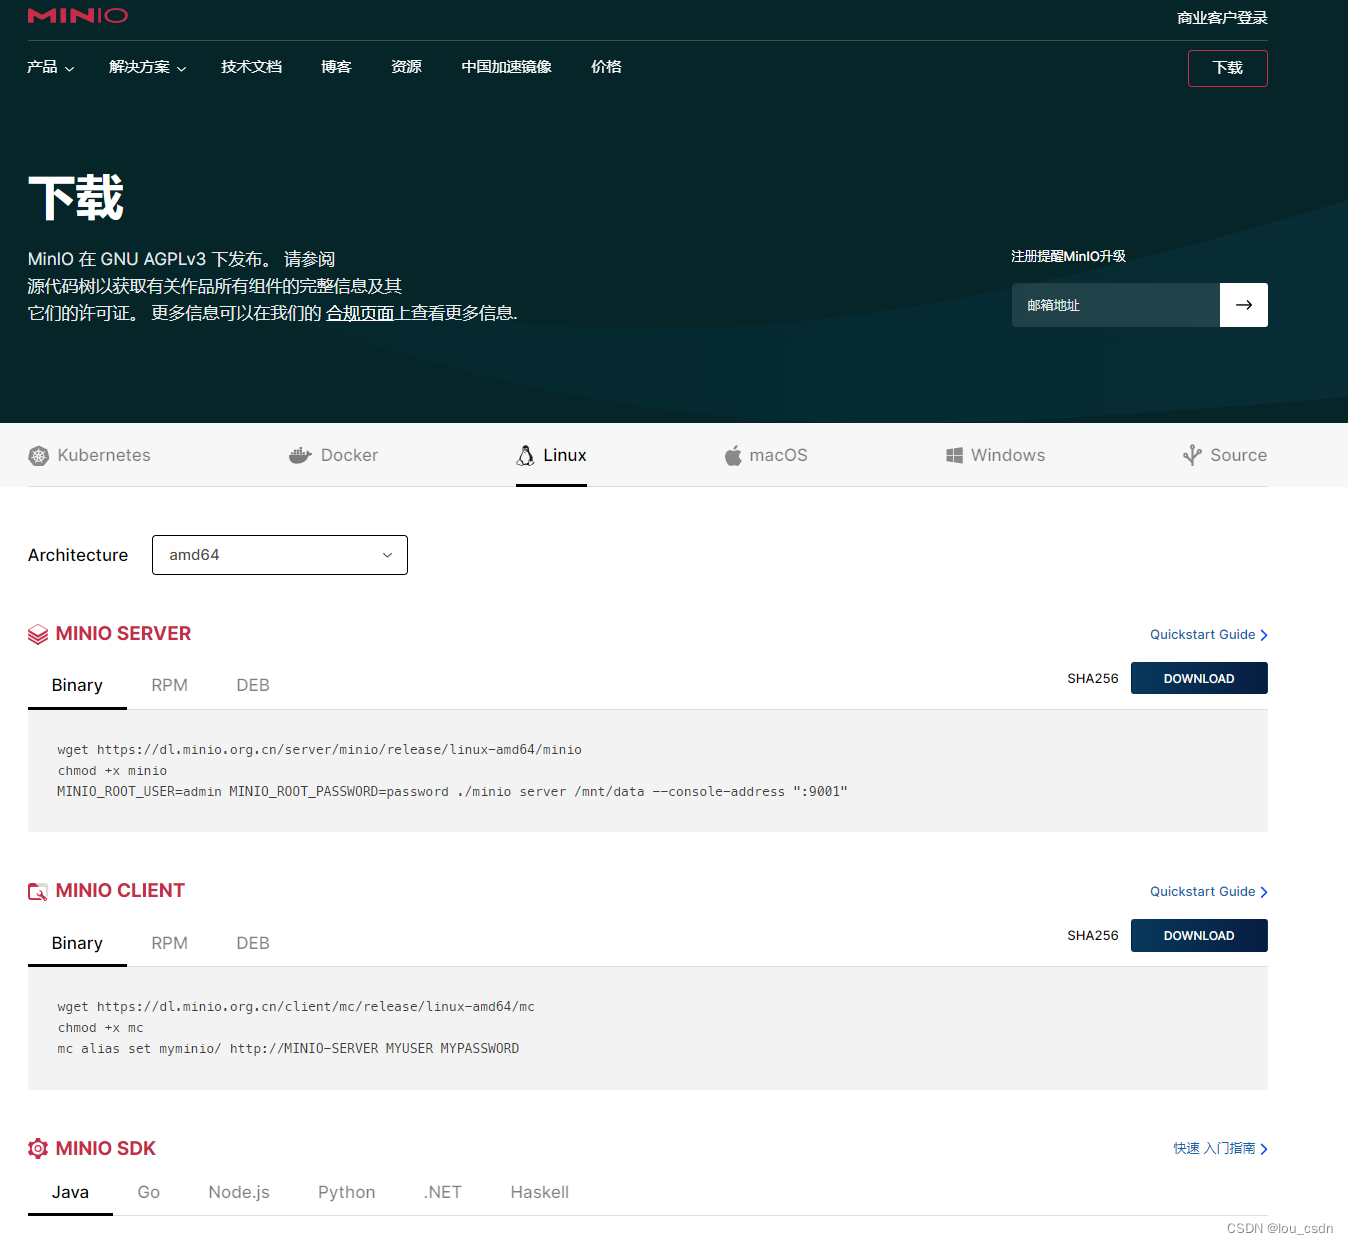Switch to the macOS platform tab

pyautogui.click(x=766, y=455)
